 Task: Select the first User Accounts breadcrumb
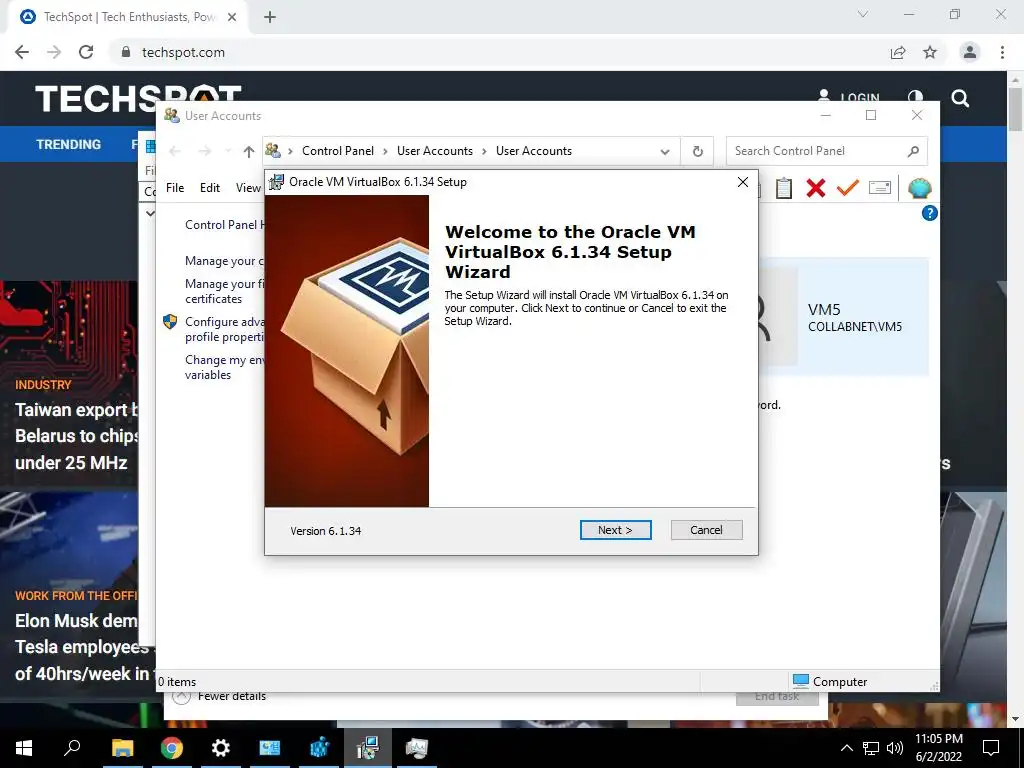tap(435, 151)
